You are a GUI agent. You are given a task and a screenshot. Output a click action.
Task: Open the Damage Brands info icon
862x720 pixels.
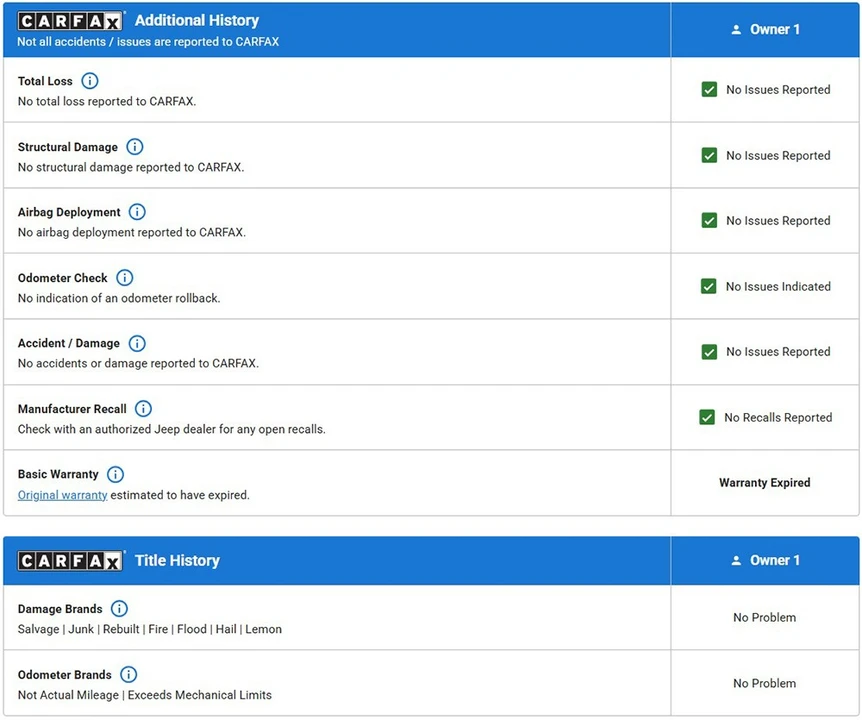pos(119,608)
